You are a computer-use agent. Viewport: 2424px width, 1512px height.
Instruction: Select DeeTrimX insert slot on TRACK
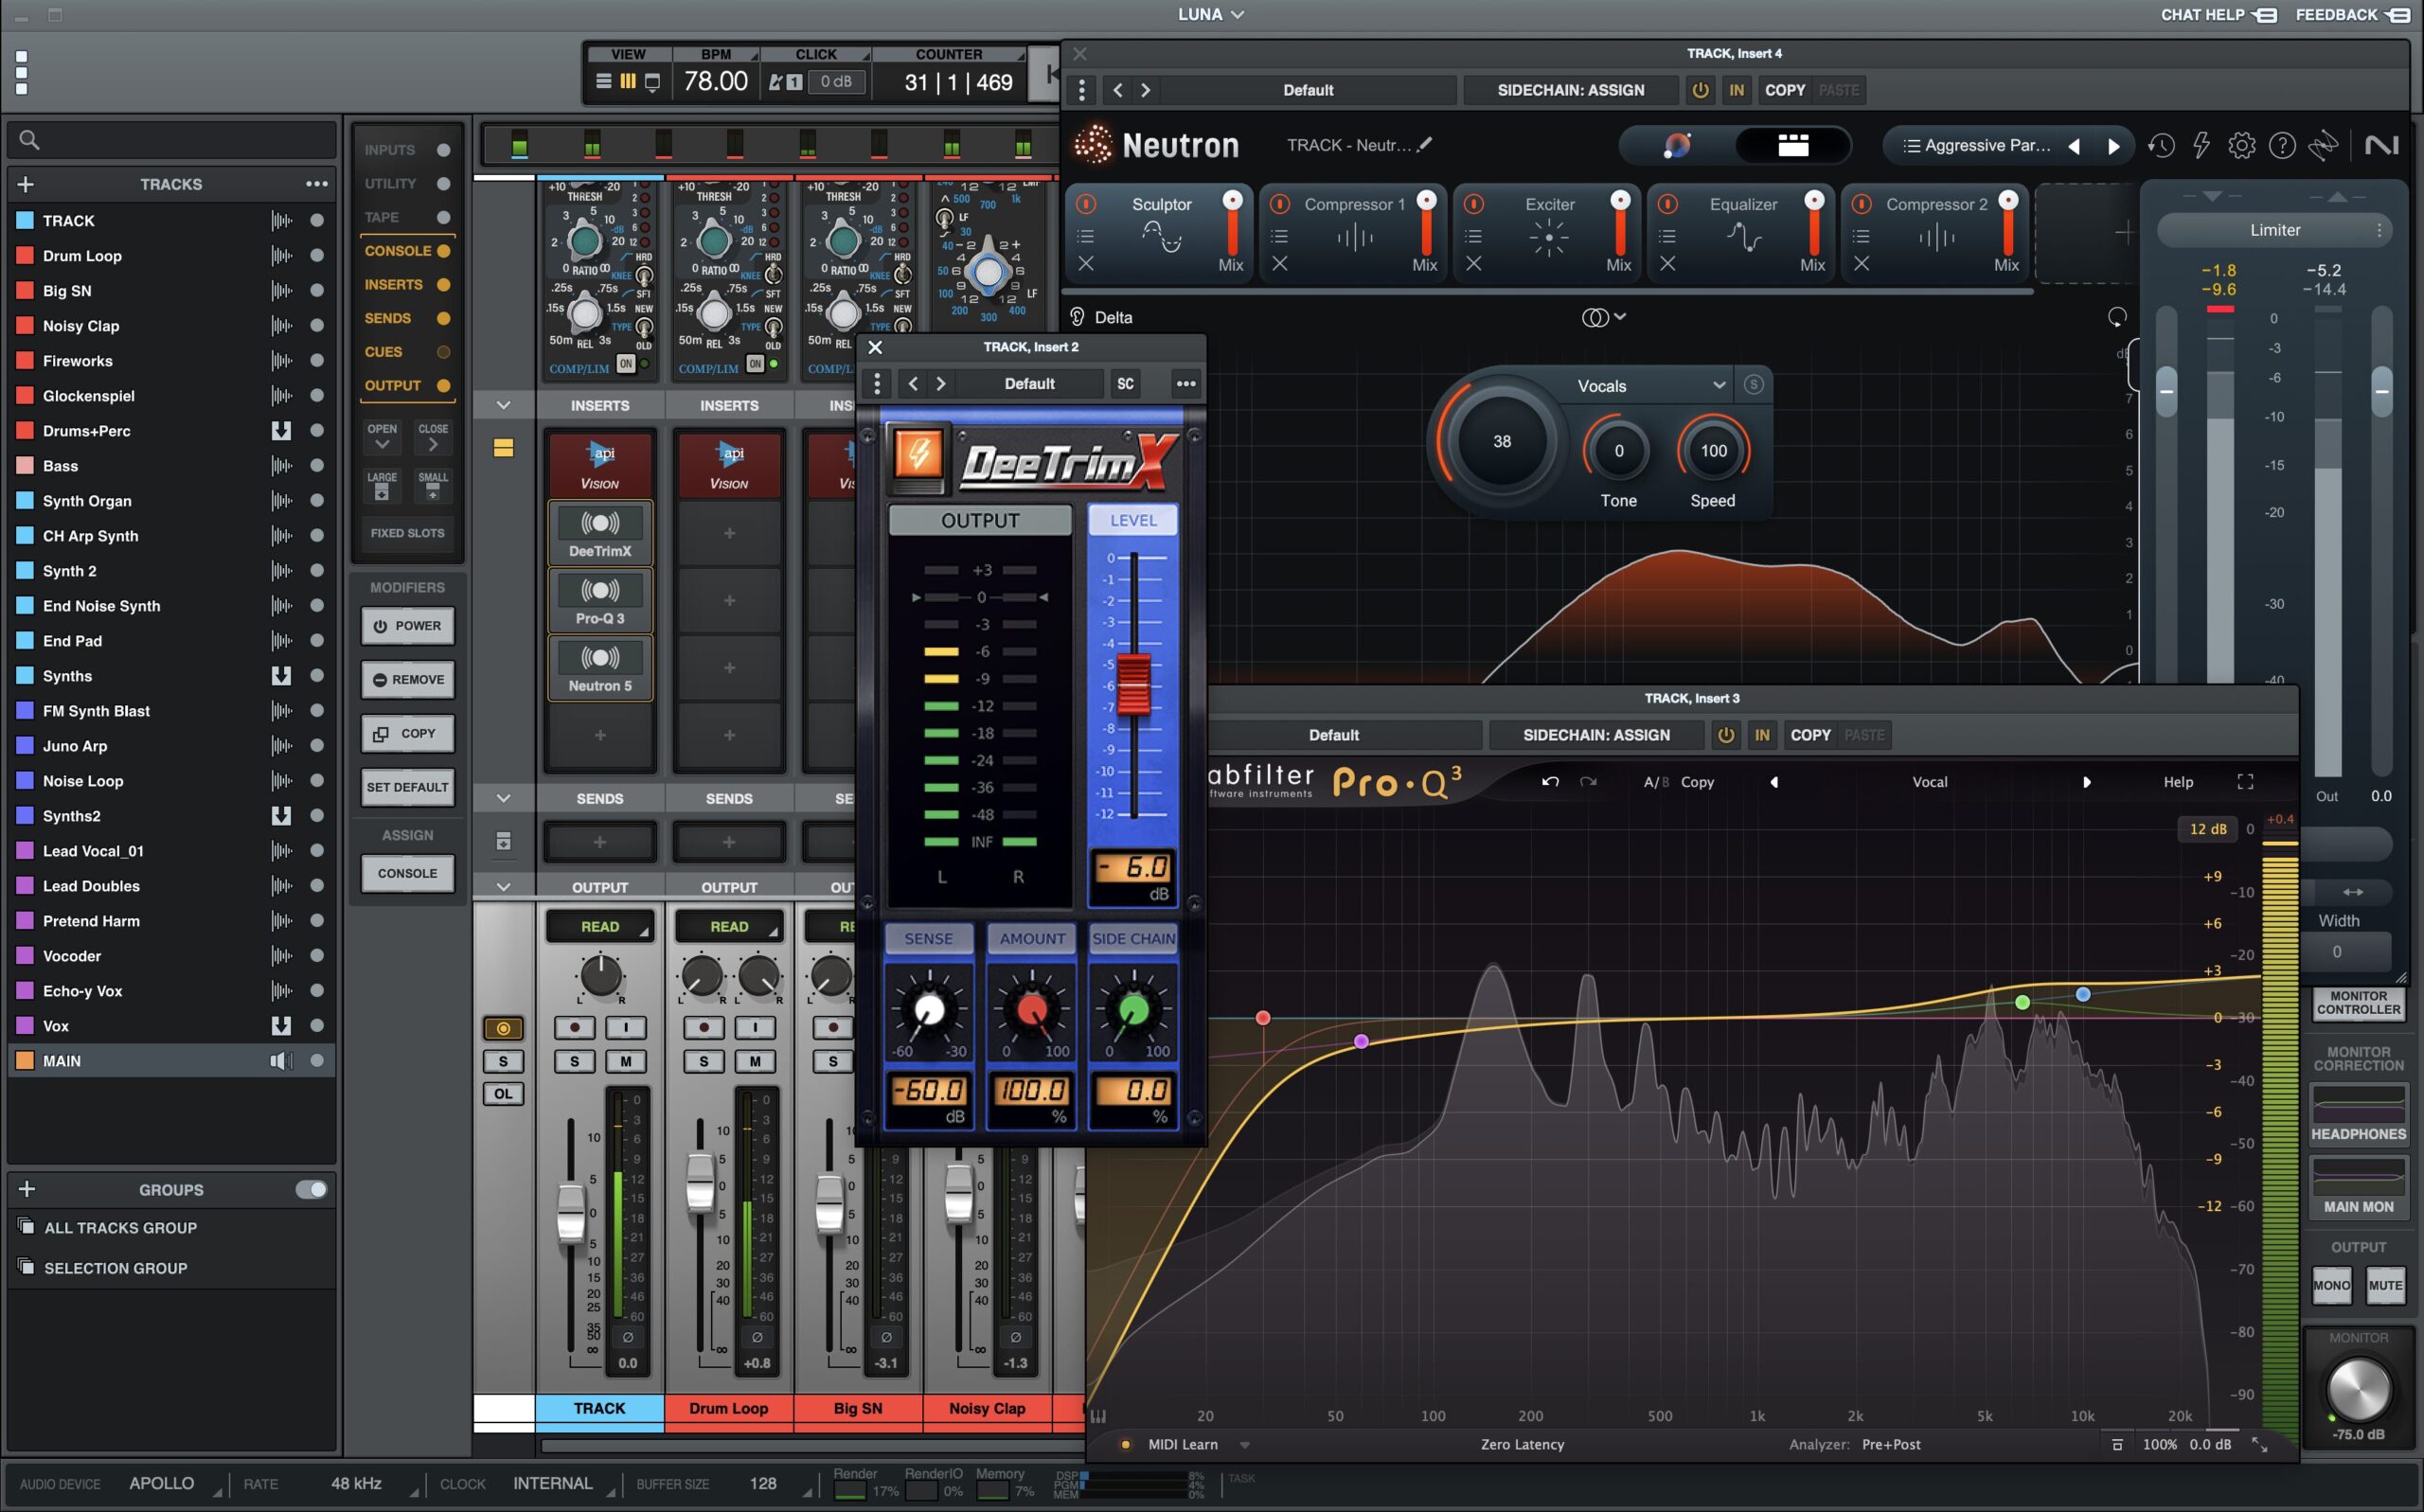(600, 534)
